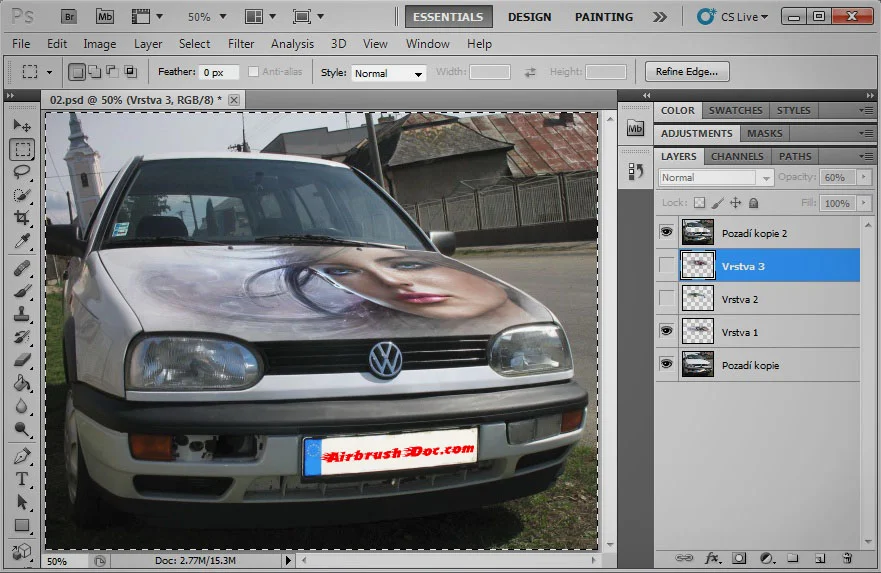Open the Style dropdown set to Normal
Screen dimensions: 881x573
(388, 73)
